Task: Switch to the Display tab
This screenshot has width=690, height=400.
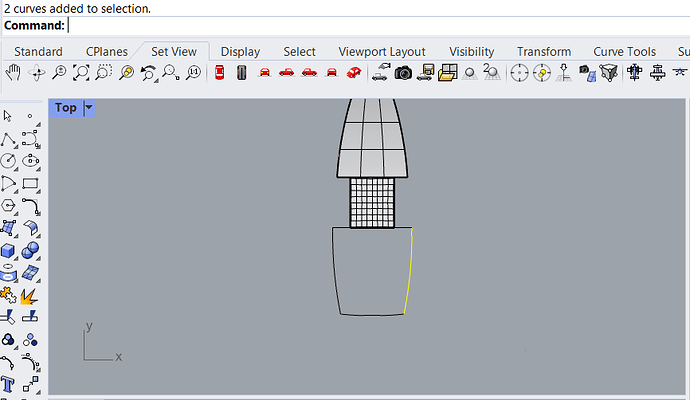Action: [x=240, y=51]
